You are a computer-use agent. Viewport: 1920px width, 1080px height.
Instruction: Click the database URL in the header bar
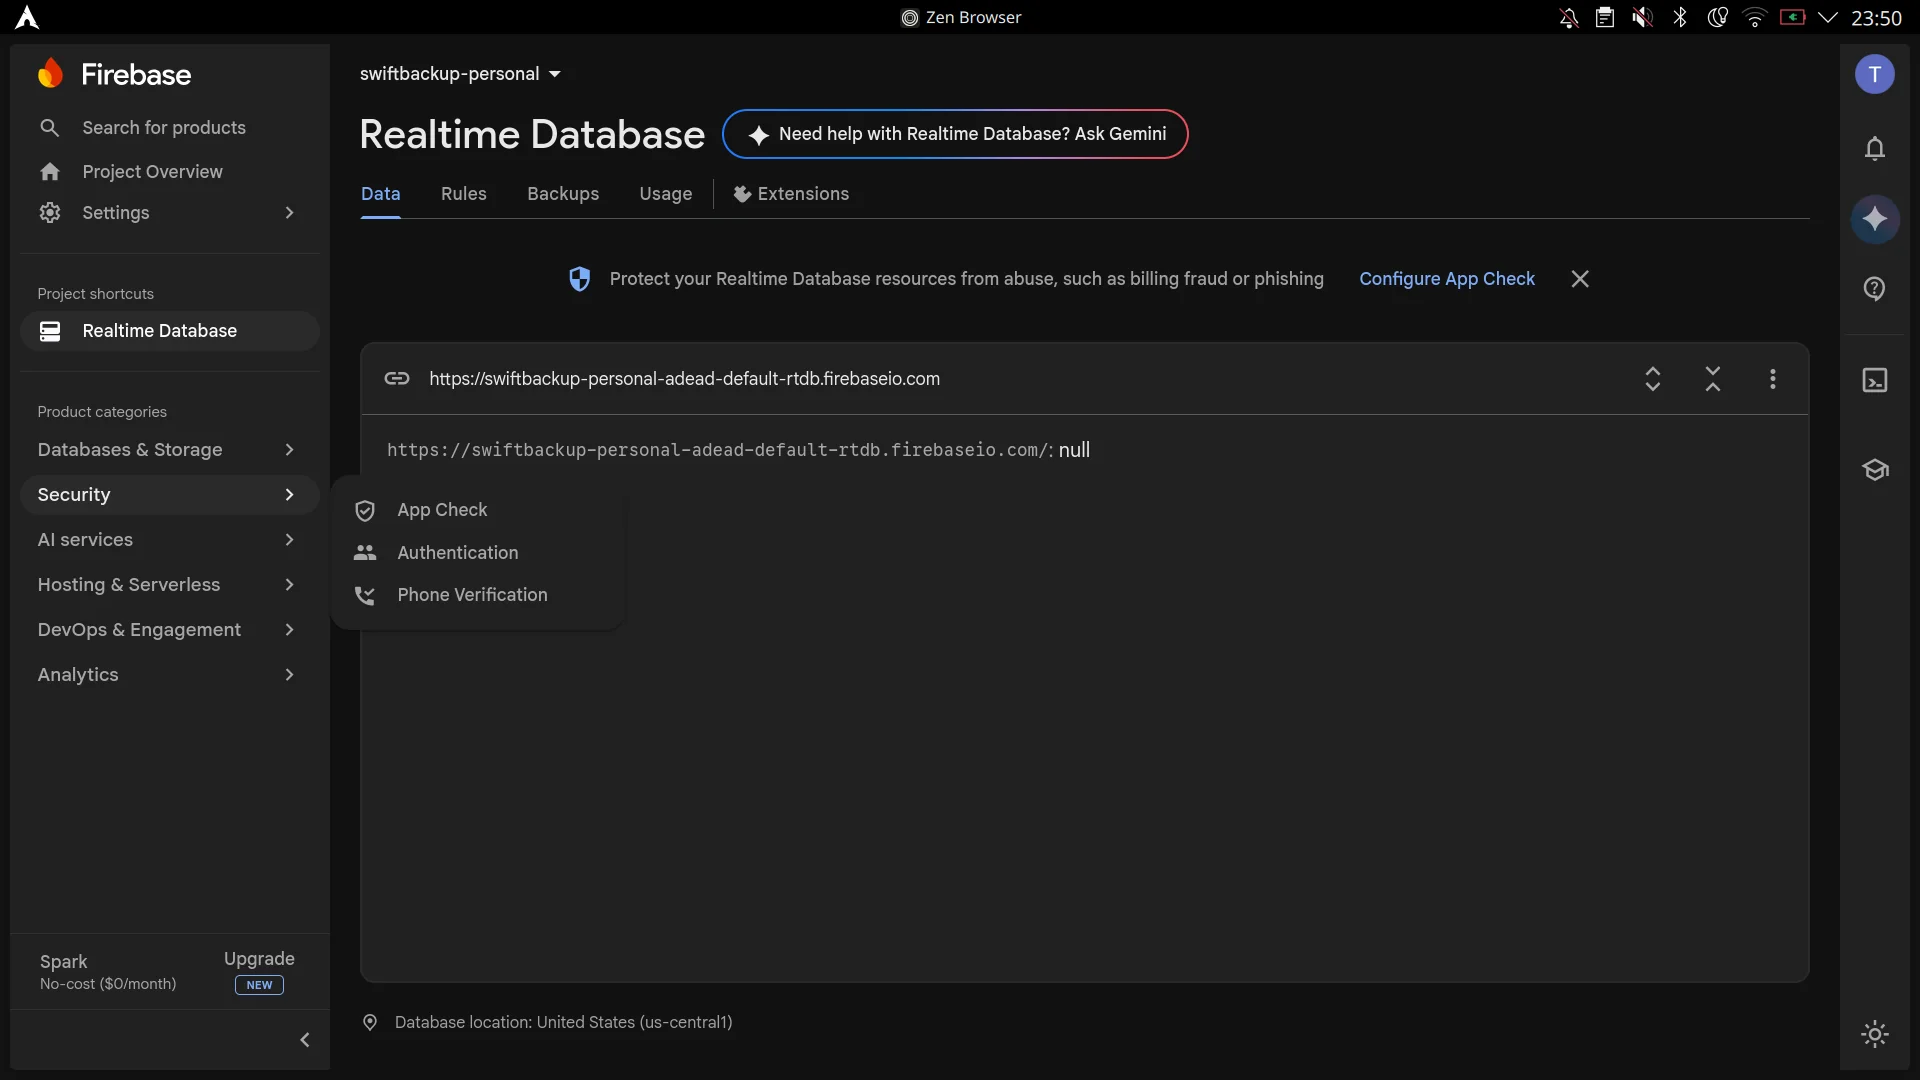(x=685, y=379)
